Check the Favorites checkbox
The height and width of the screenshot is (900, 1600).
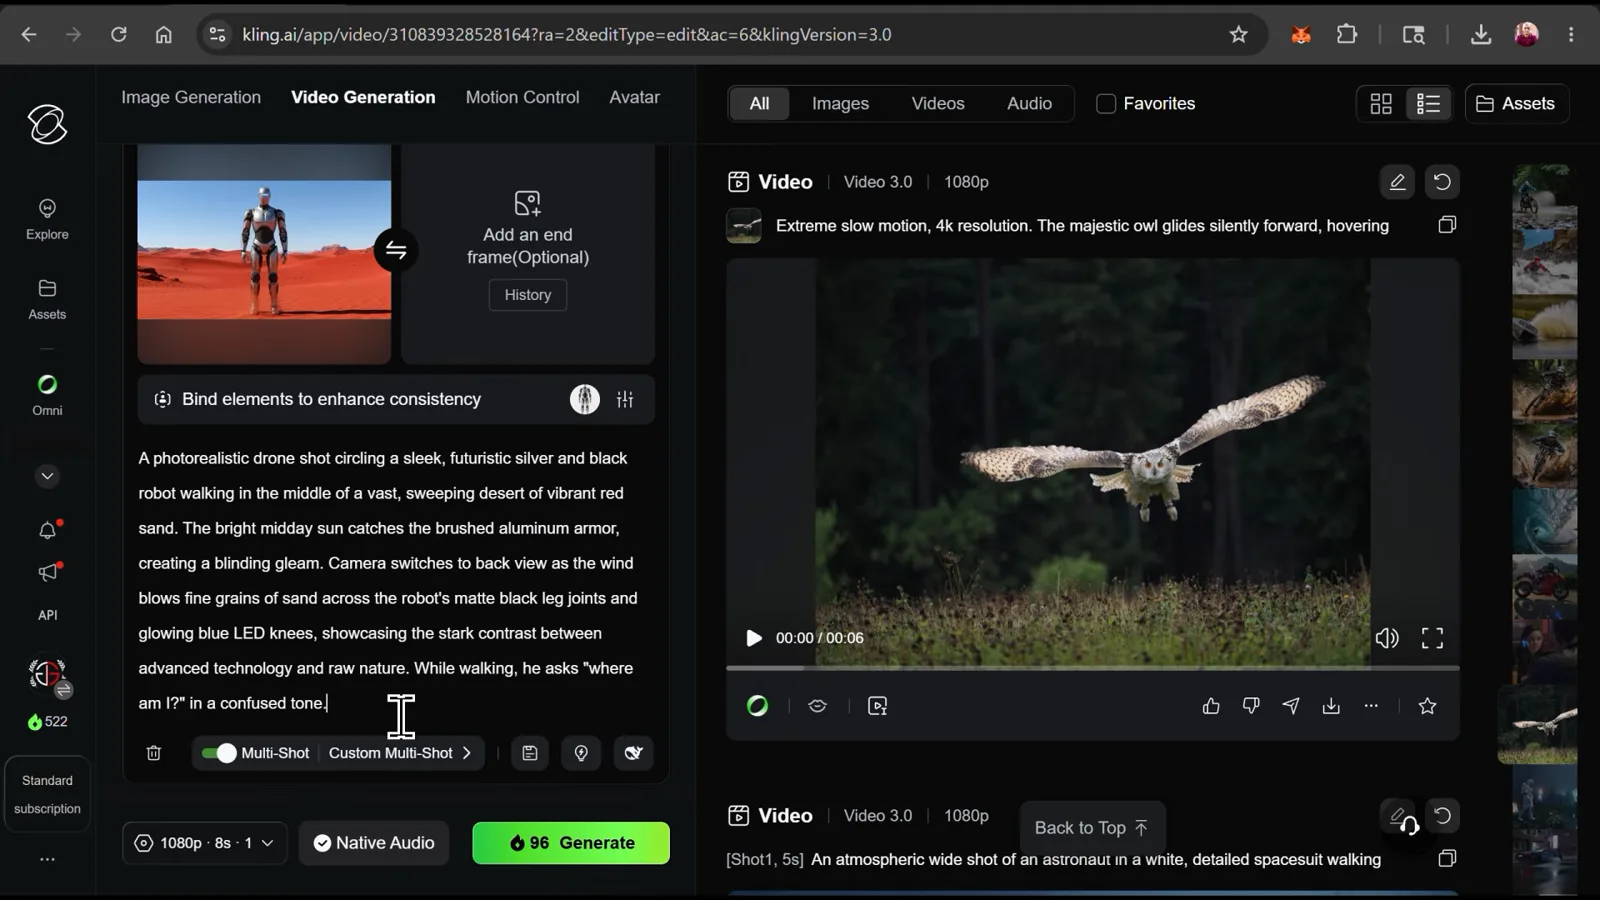point(1106,104)
